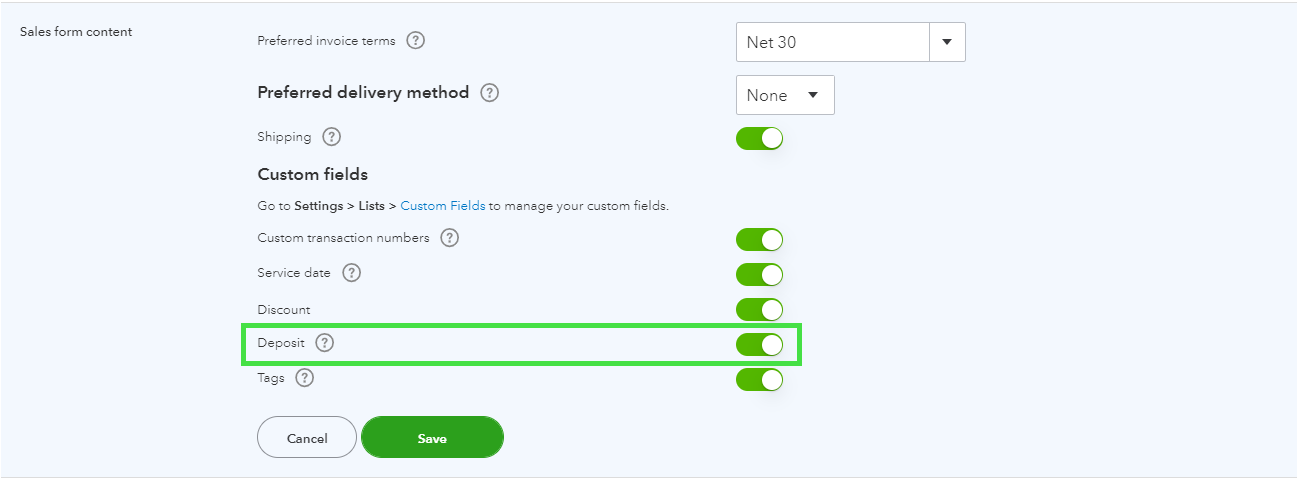Click the Service date help icon
The height and width of the screenshot is (480, 1297).
pos(351,273)
